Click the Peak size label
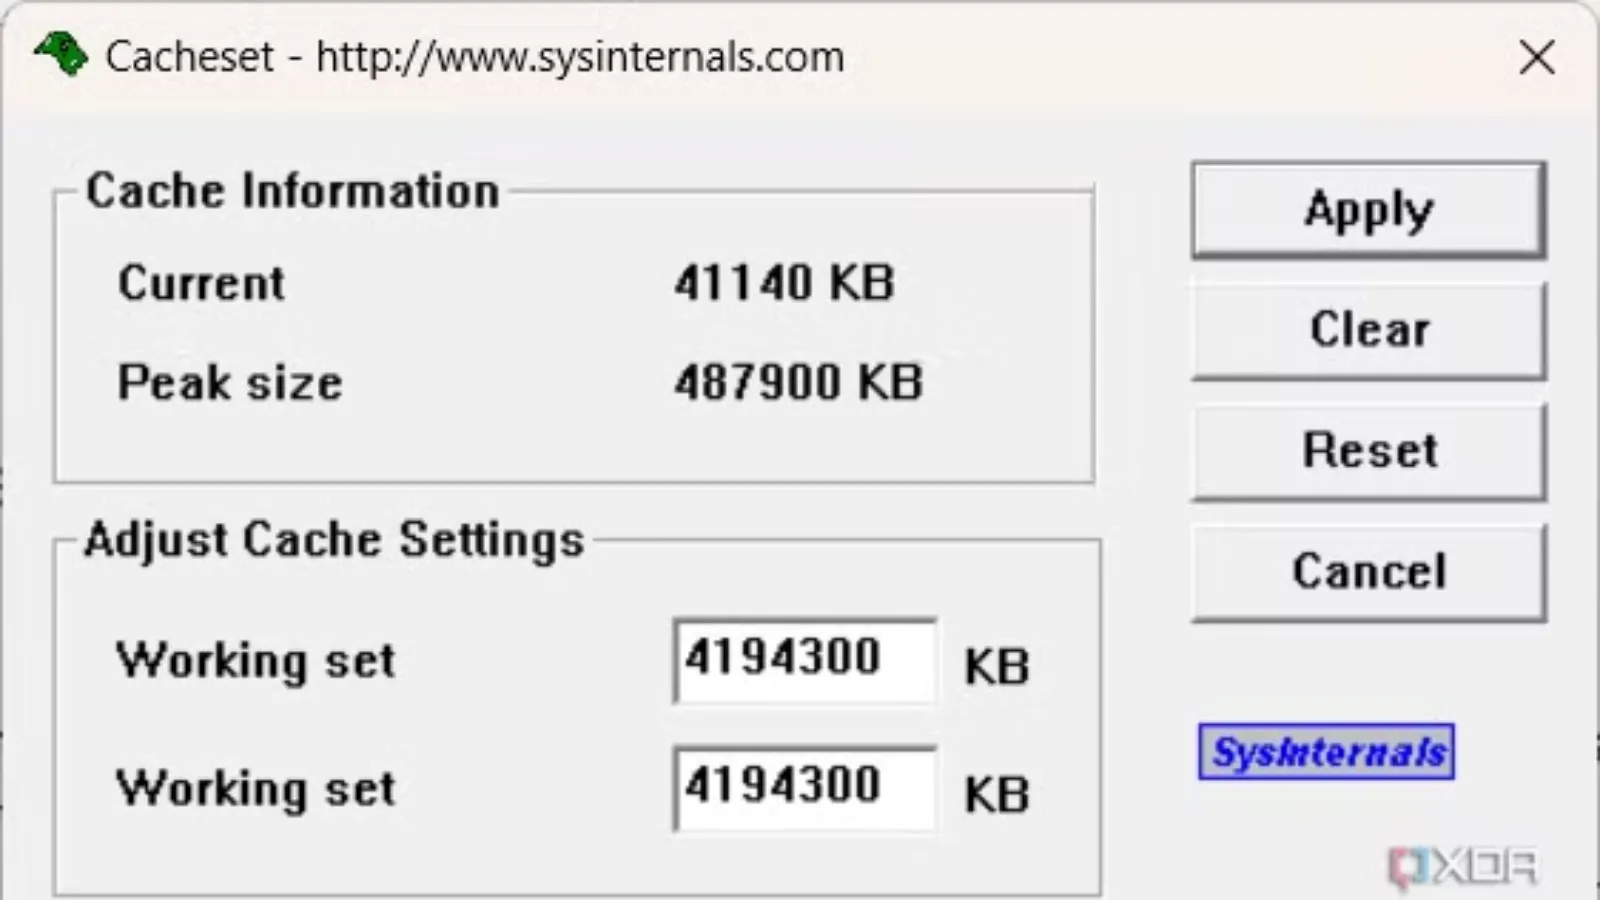The width and height of the screenshot is (1600, 900). (230, 383)
